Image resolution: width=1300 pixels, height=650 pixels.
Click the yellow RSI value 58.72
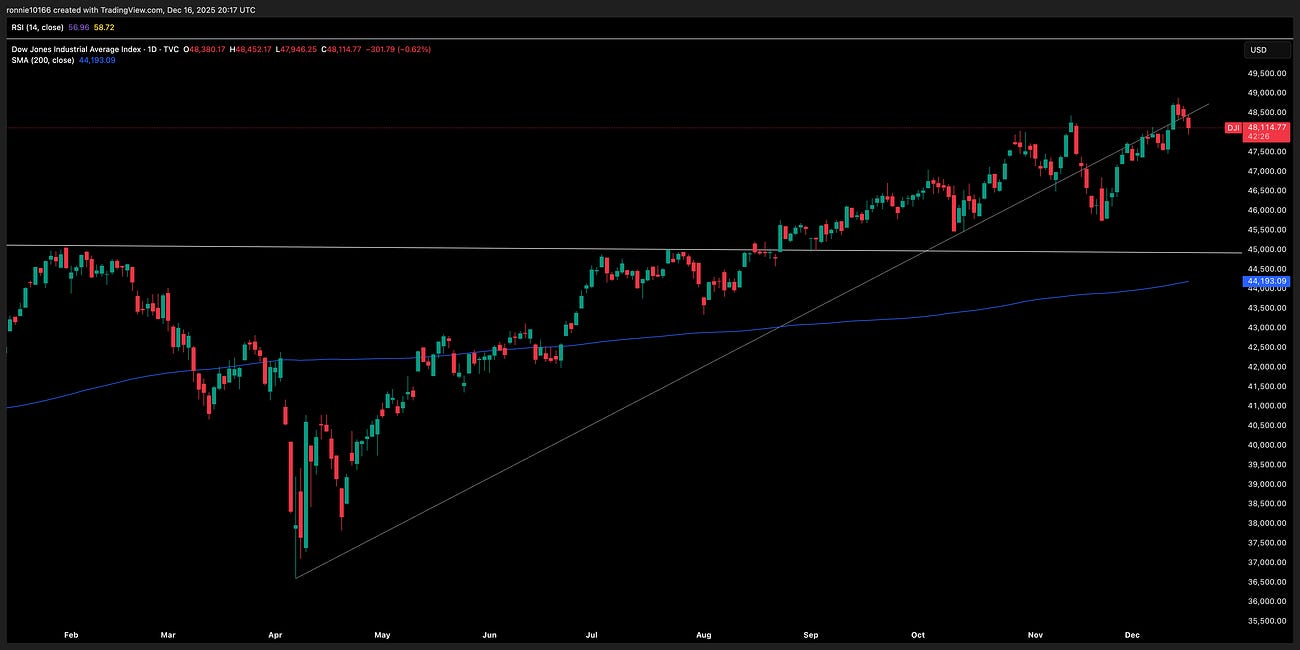click(104, 27)
